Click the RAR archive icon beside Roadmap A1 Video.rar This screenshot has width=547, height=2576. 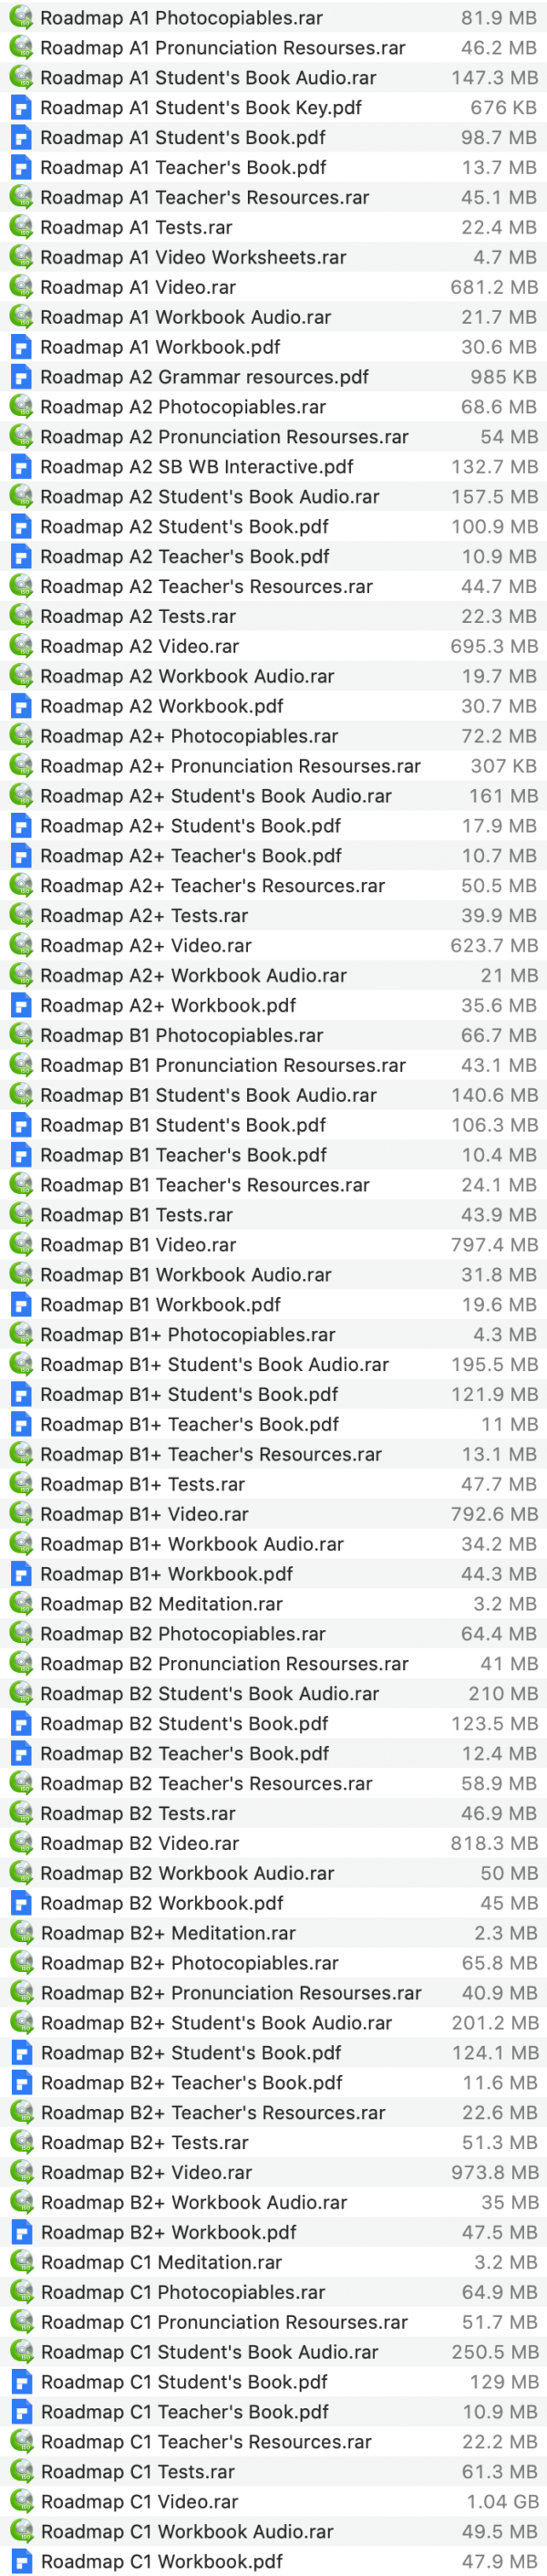coord(20,286)
